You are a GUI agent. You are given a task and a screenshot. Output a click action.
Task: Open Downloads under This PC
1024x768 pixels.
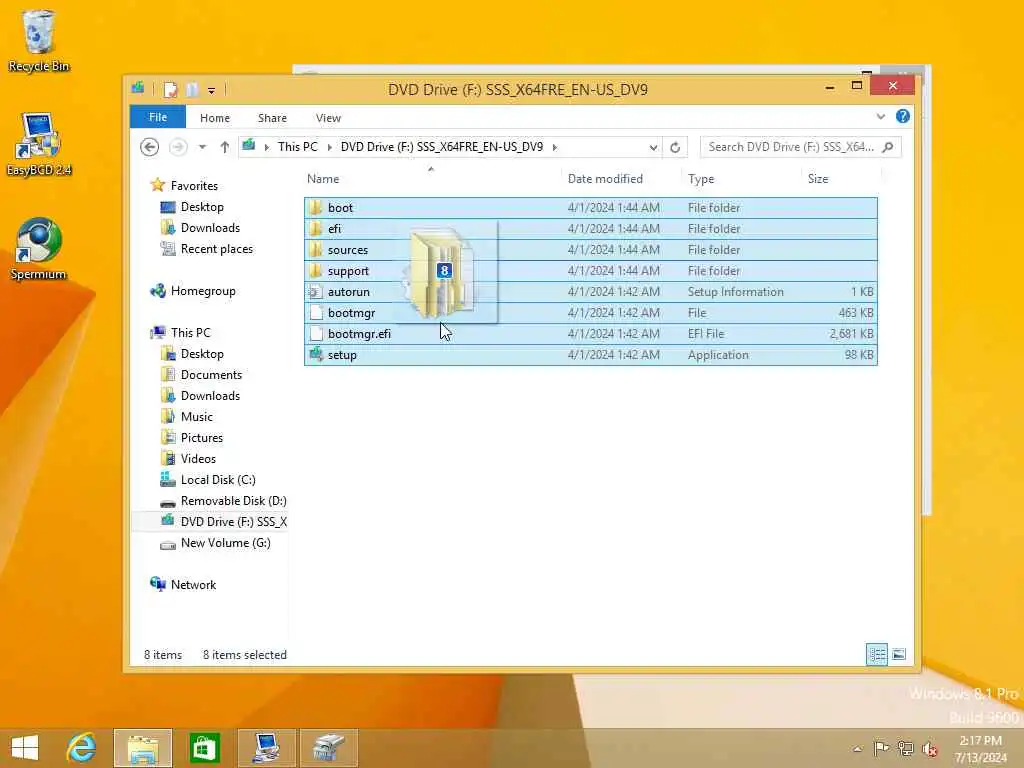200,396
